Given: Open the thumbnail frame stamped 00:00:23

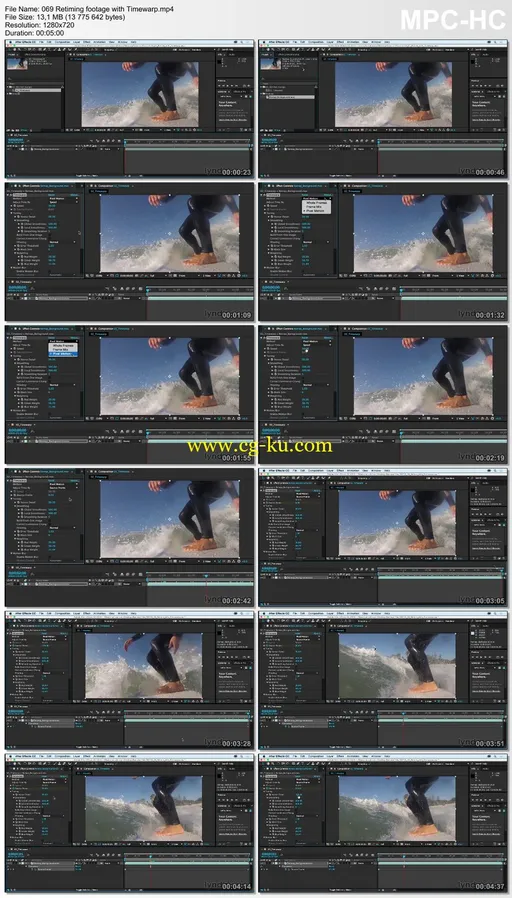Looking at the screenshot, I should pos(129,109).
